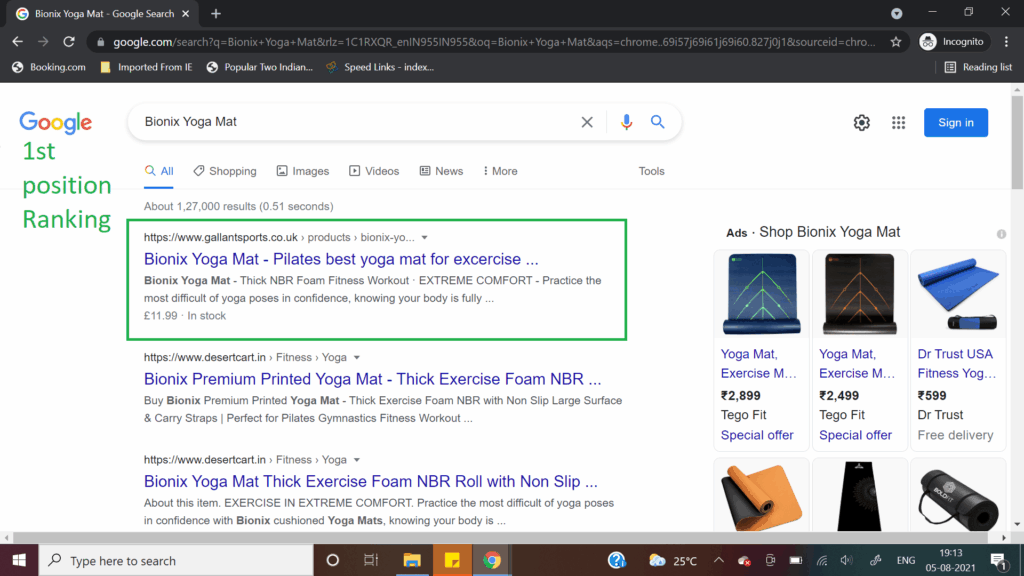Open the ads info icon
The width and height of the screenshot is (1024, 576).
(x=1001, y=234)
